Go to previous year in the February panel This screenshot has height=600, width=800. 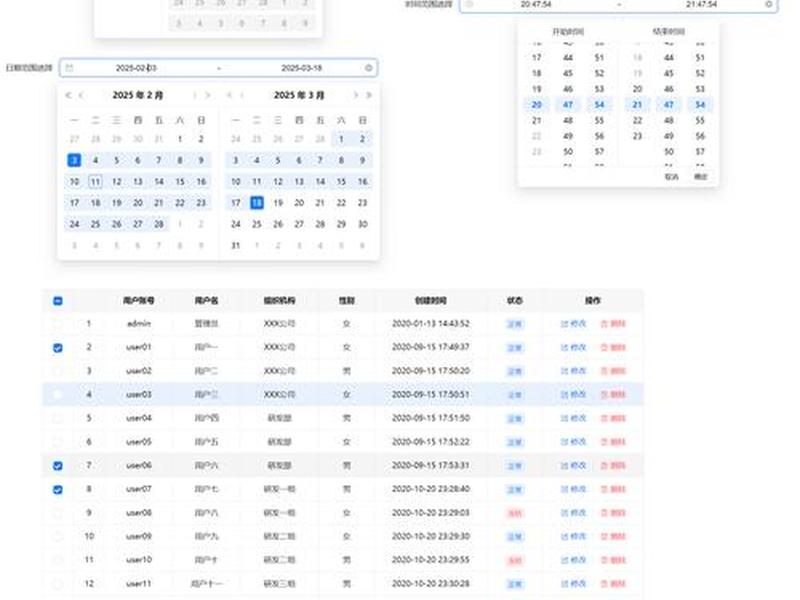68,95
